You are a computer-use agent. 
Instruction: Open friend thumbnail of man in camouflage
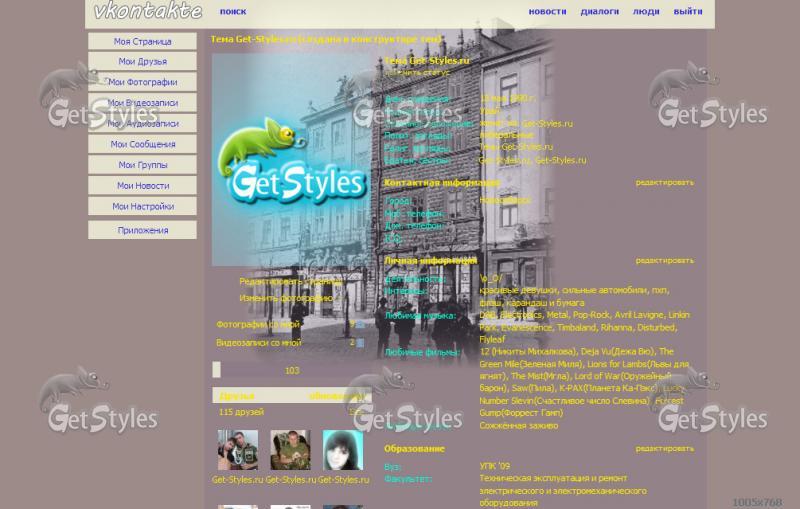[290, 450]
